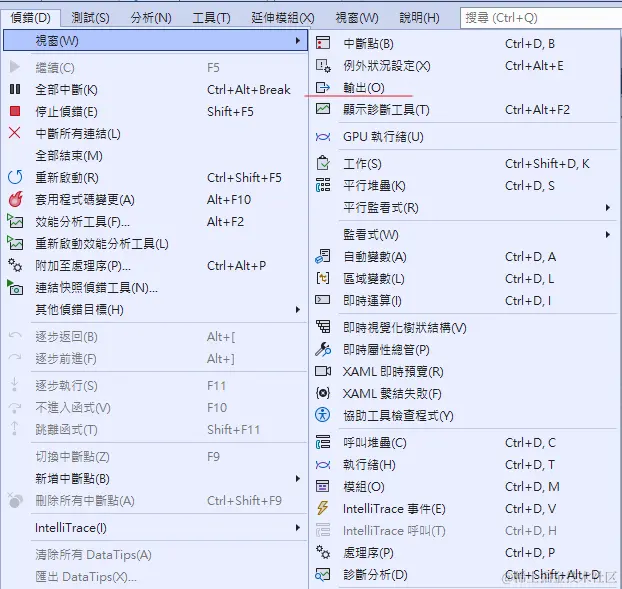Image resolution: width=622 pixels, height=589 pixels.
Task: Click the Ctrl+Alt+P shortcut text
Action: pos(236,265)
